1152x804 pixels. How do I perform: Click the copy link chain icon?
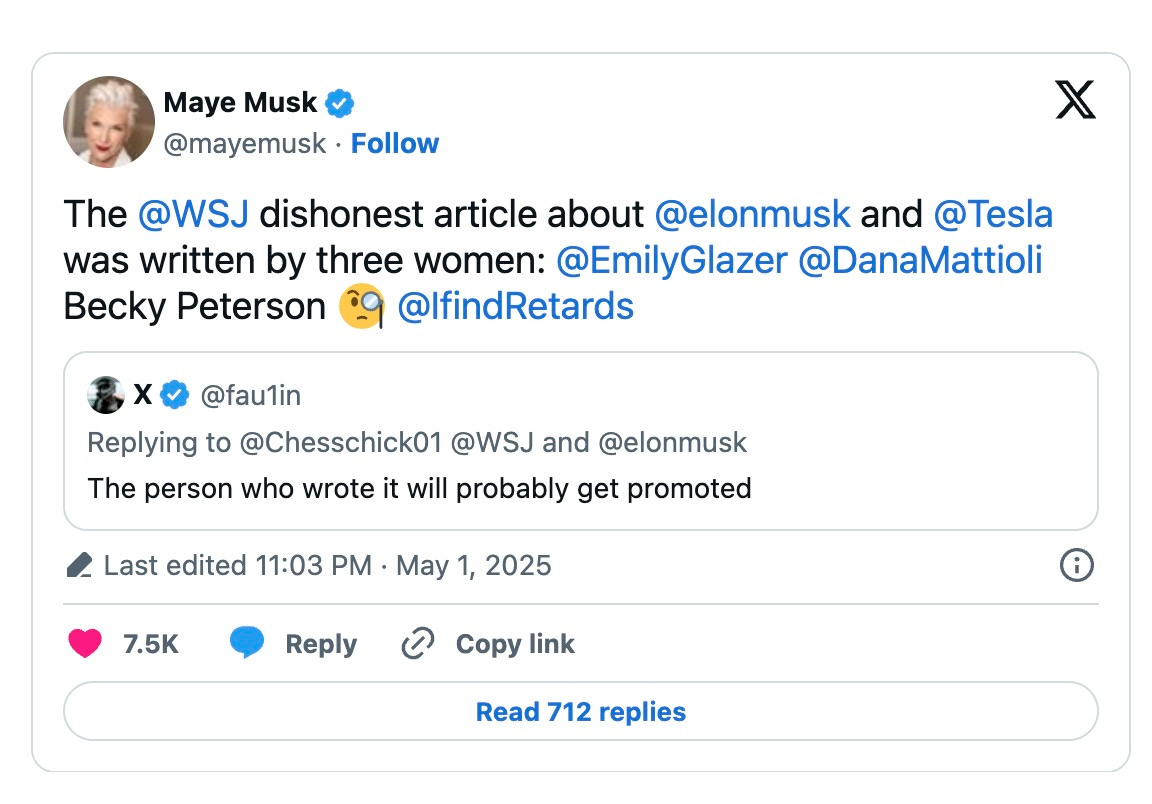418,644
